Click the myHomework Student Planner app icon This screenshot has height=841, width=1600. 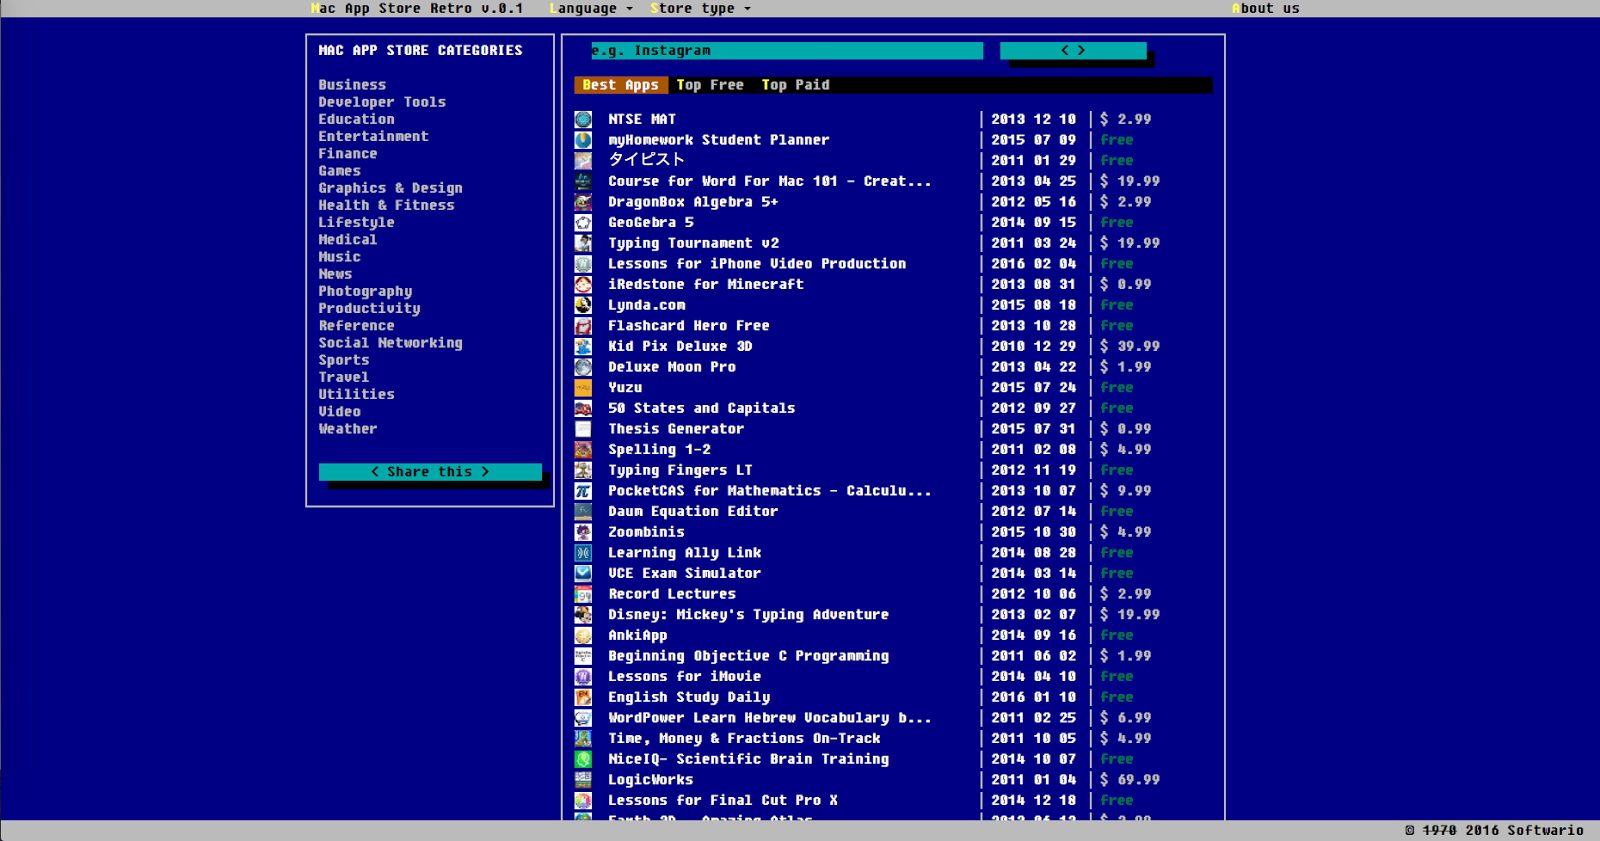(x=583, y=140)
